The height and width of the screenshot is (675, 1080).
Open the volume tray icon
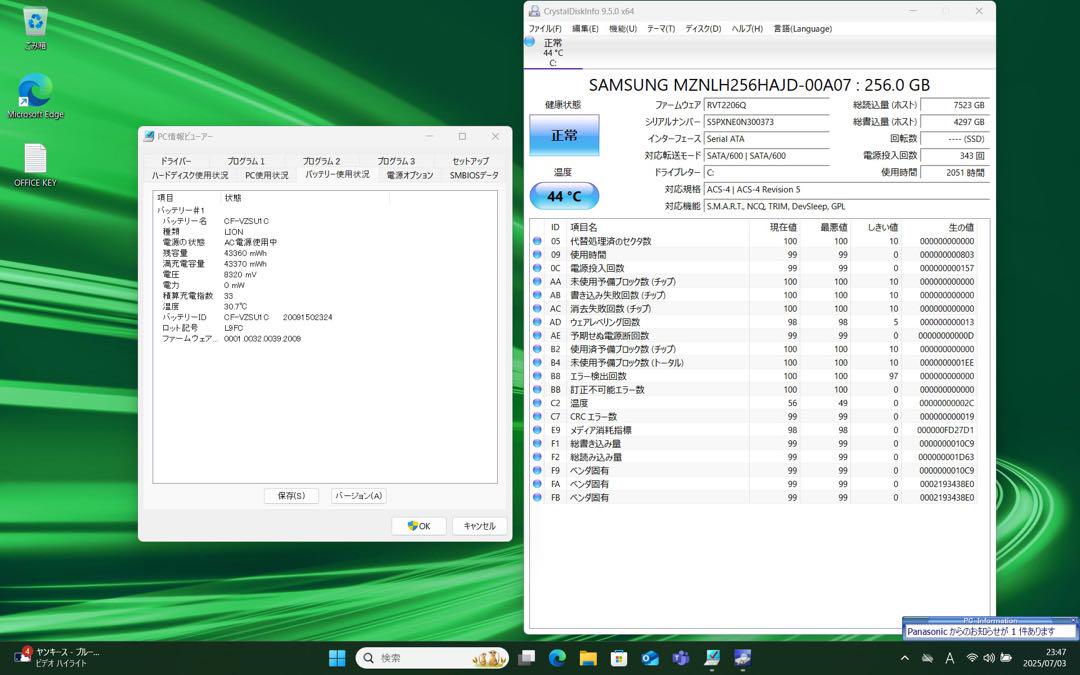coord(989,658)
